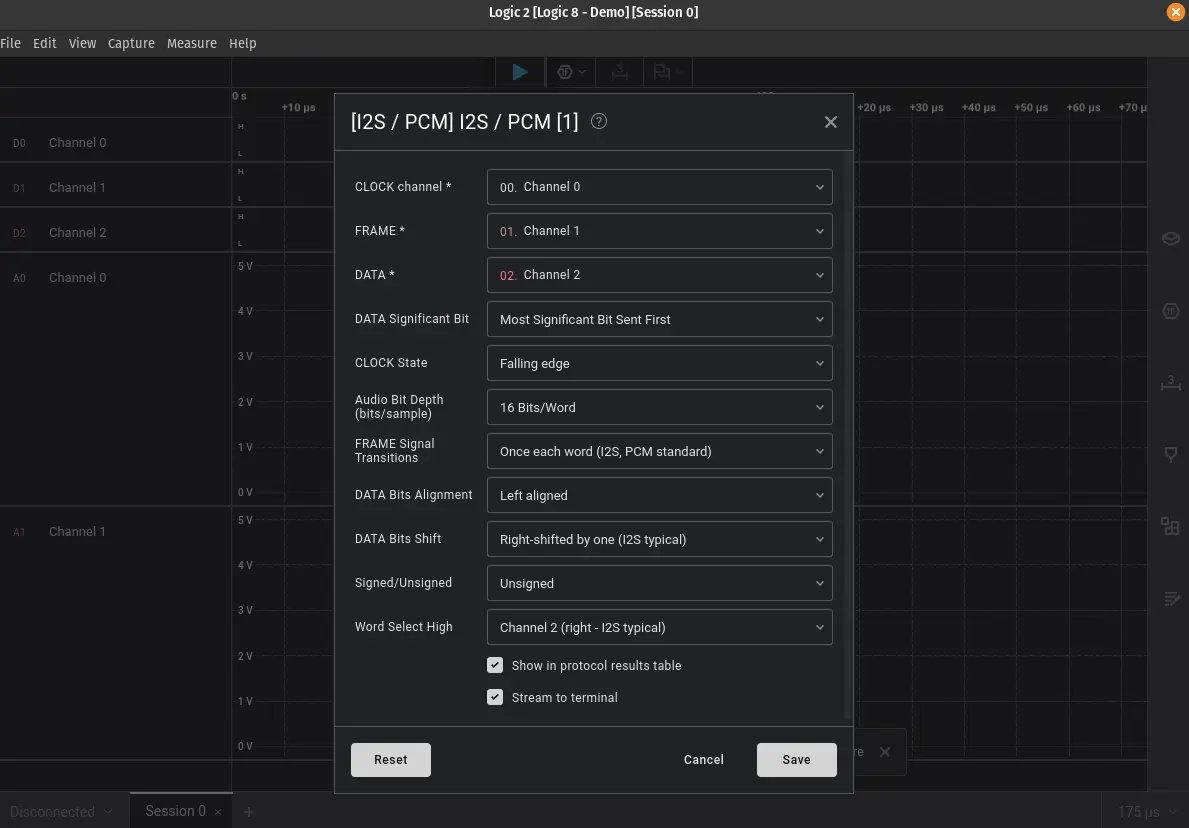Screen dimensions: 1189x828
Task: Click the blue Start capture play button
Action: click(x=519, y=71)
